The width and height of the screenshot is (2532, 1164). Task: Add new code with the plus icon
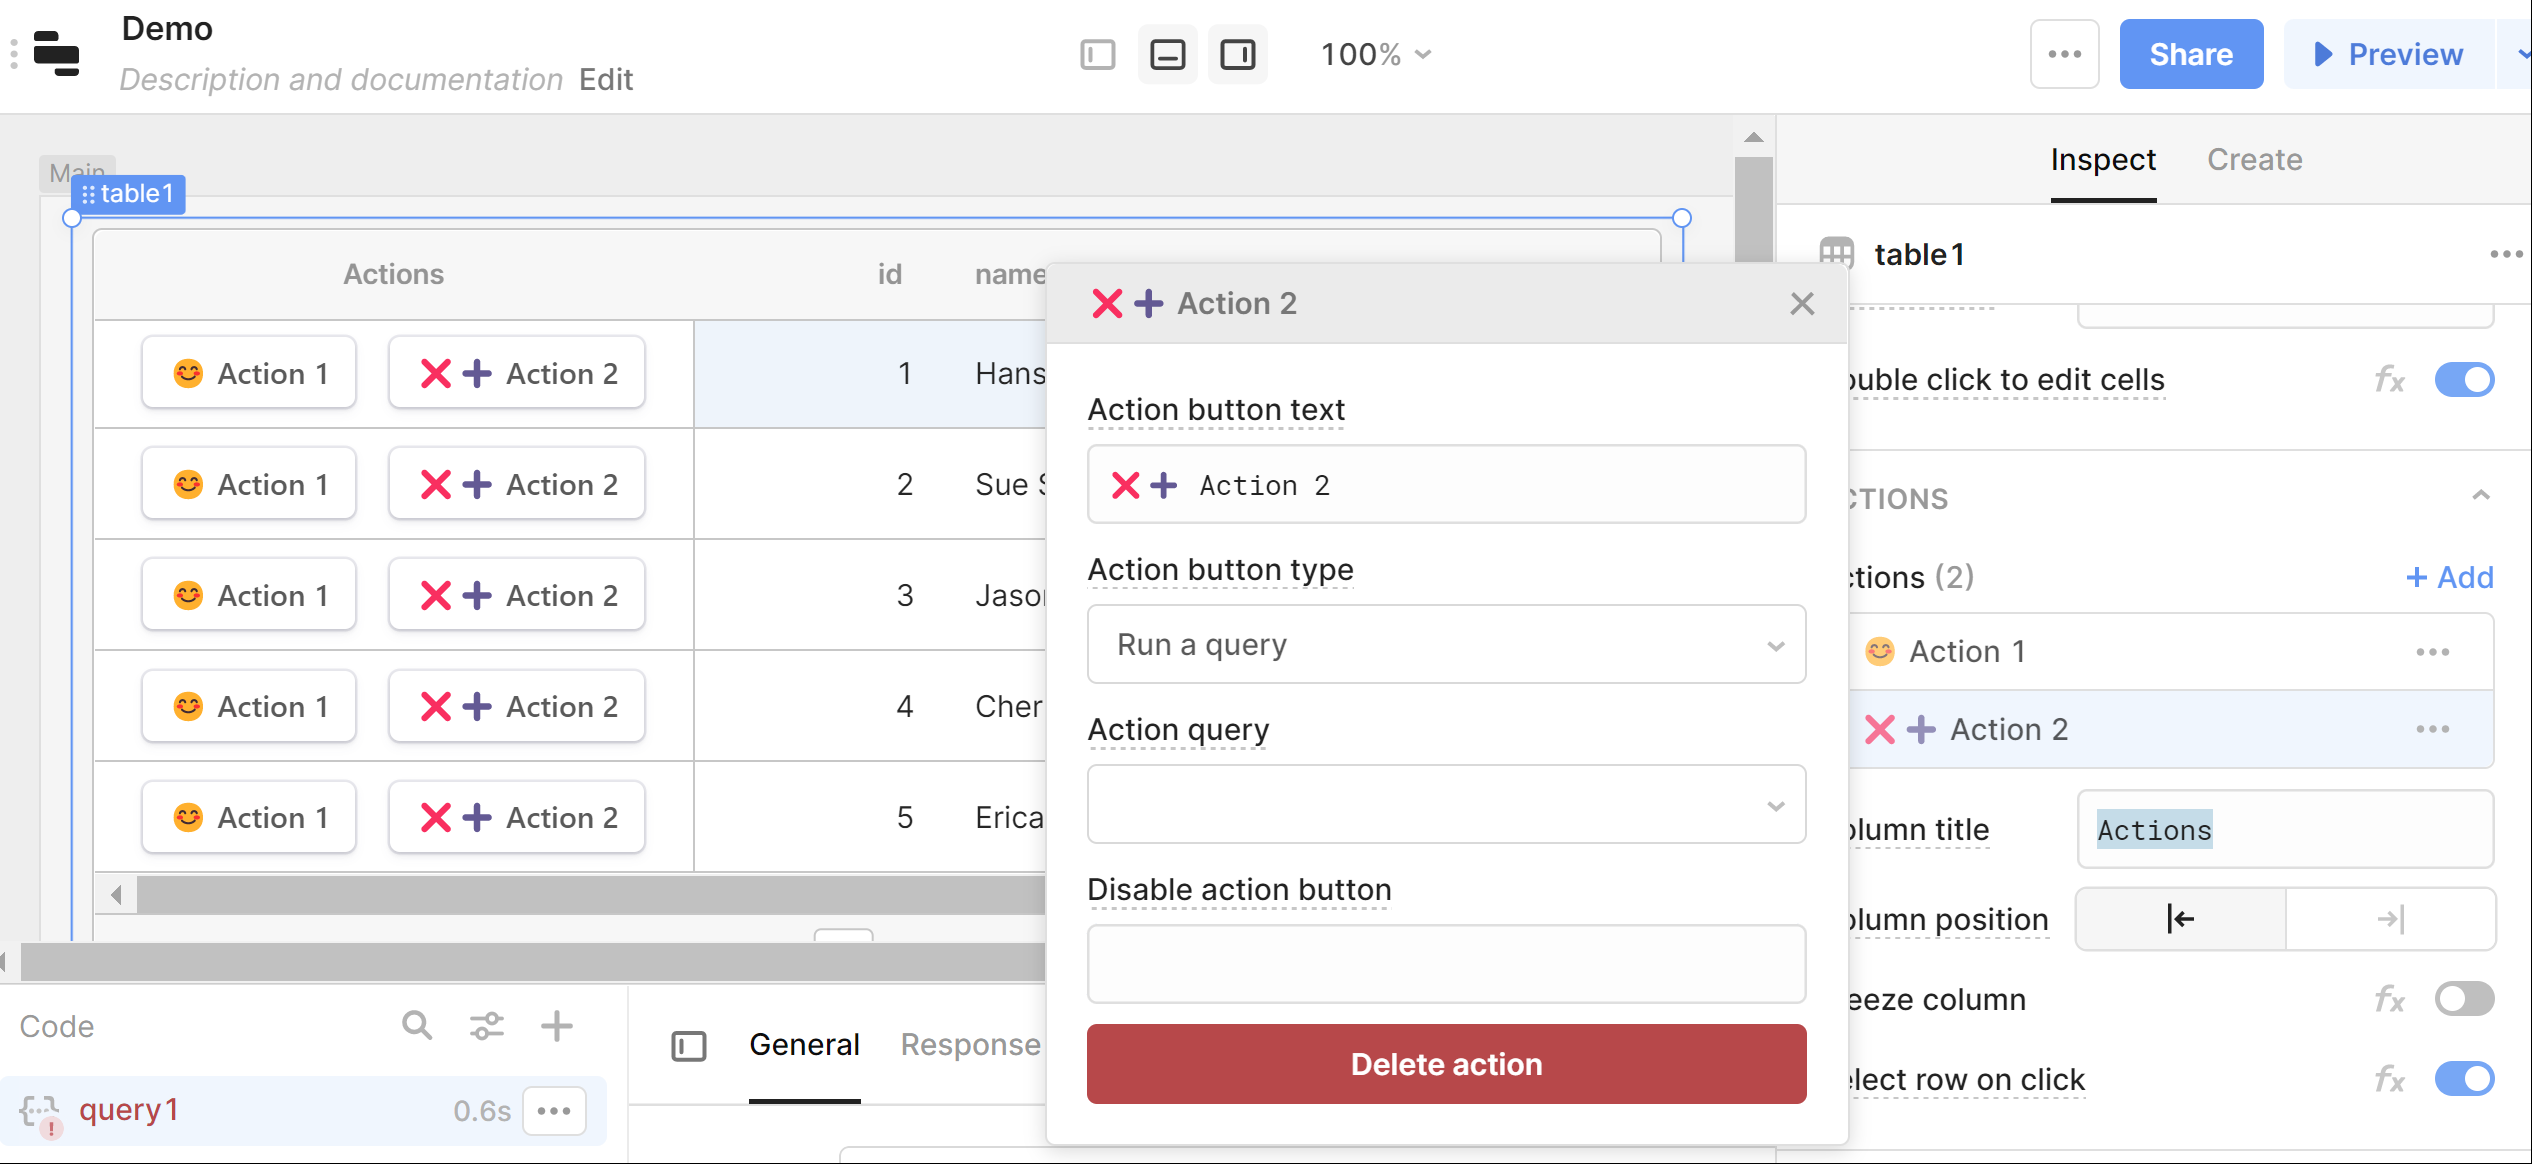coord(557,1025)
